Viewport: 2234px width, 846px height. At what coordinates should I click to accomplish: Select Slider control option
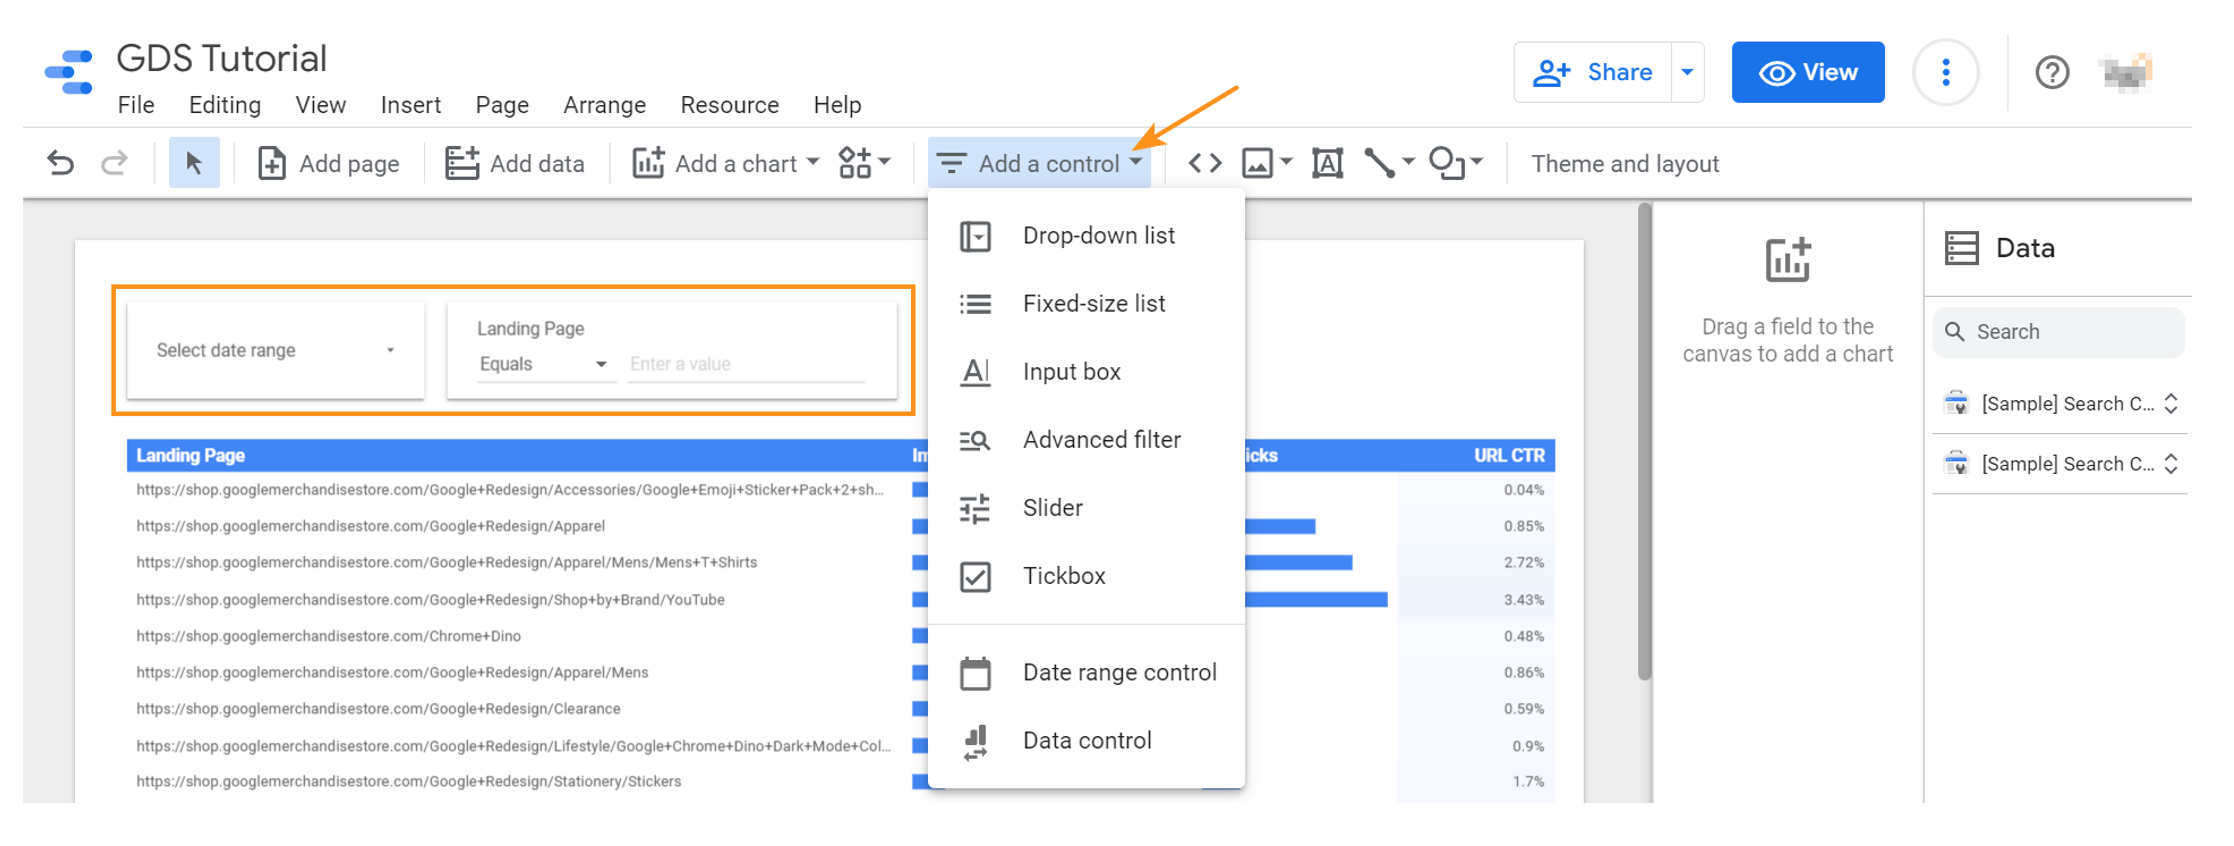pos(1086,508)
